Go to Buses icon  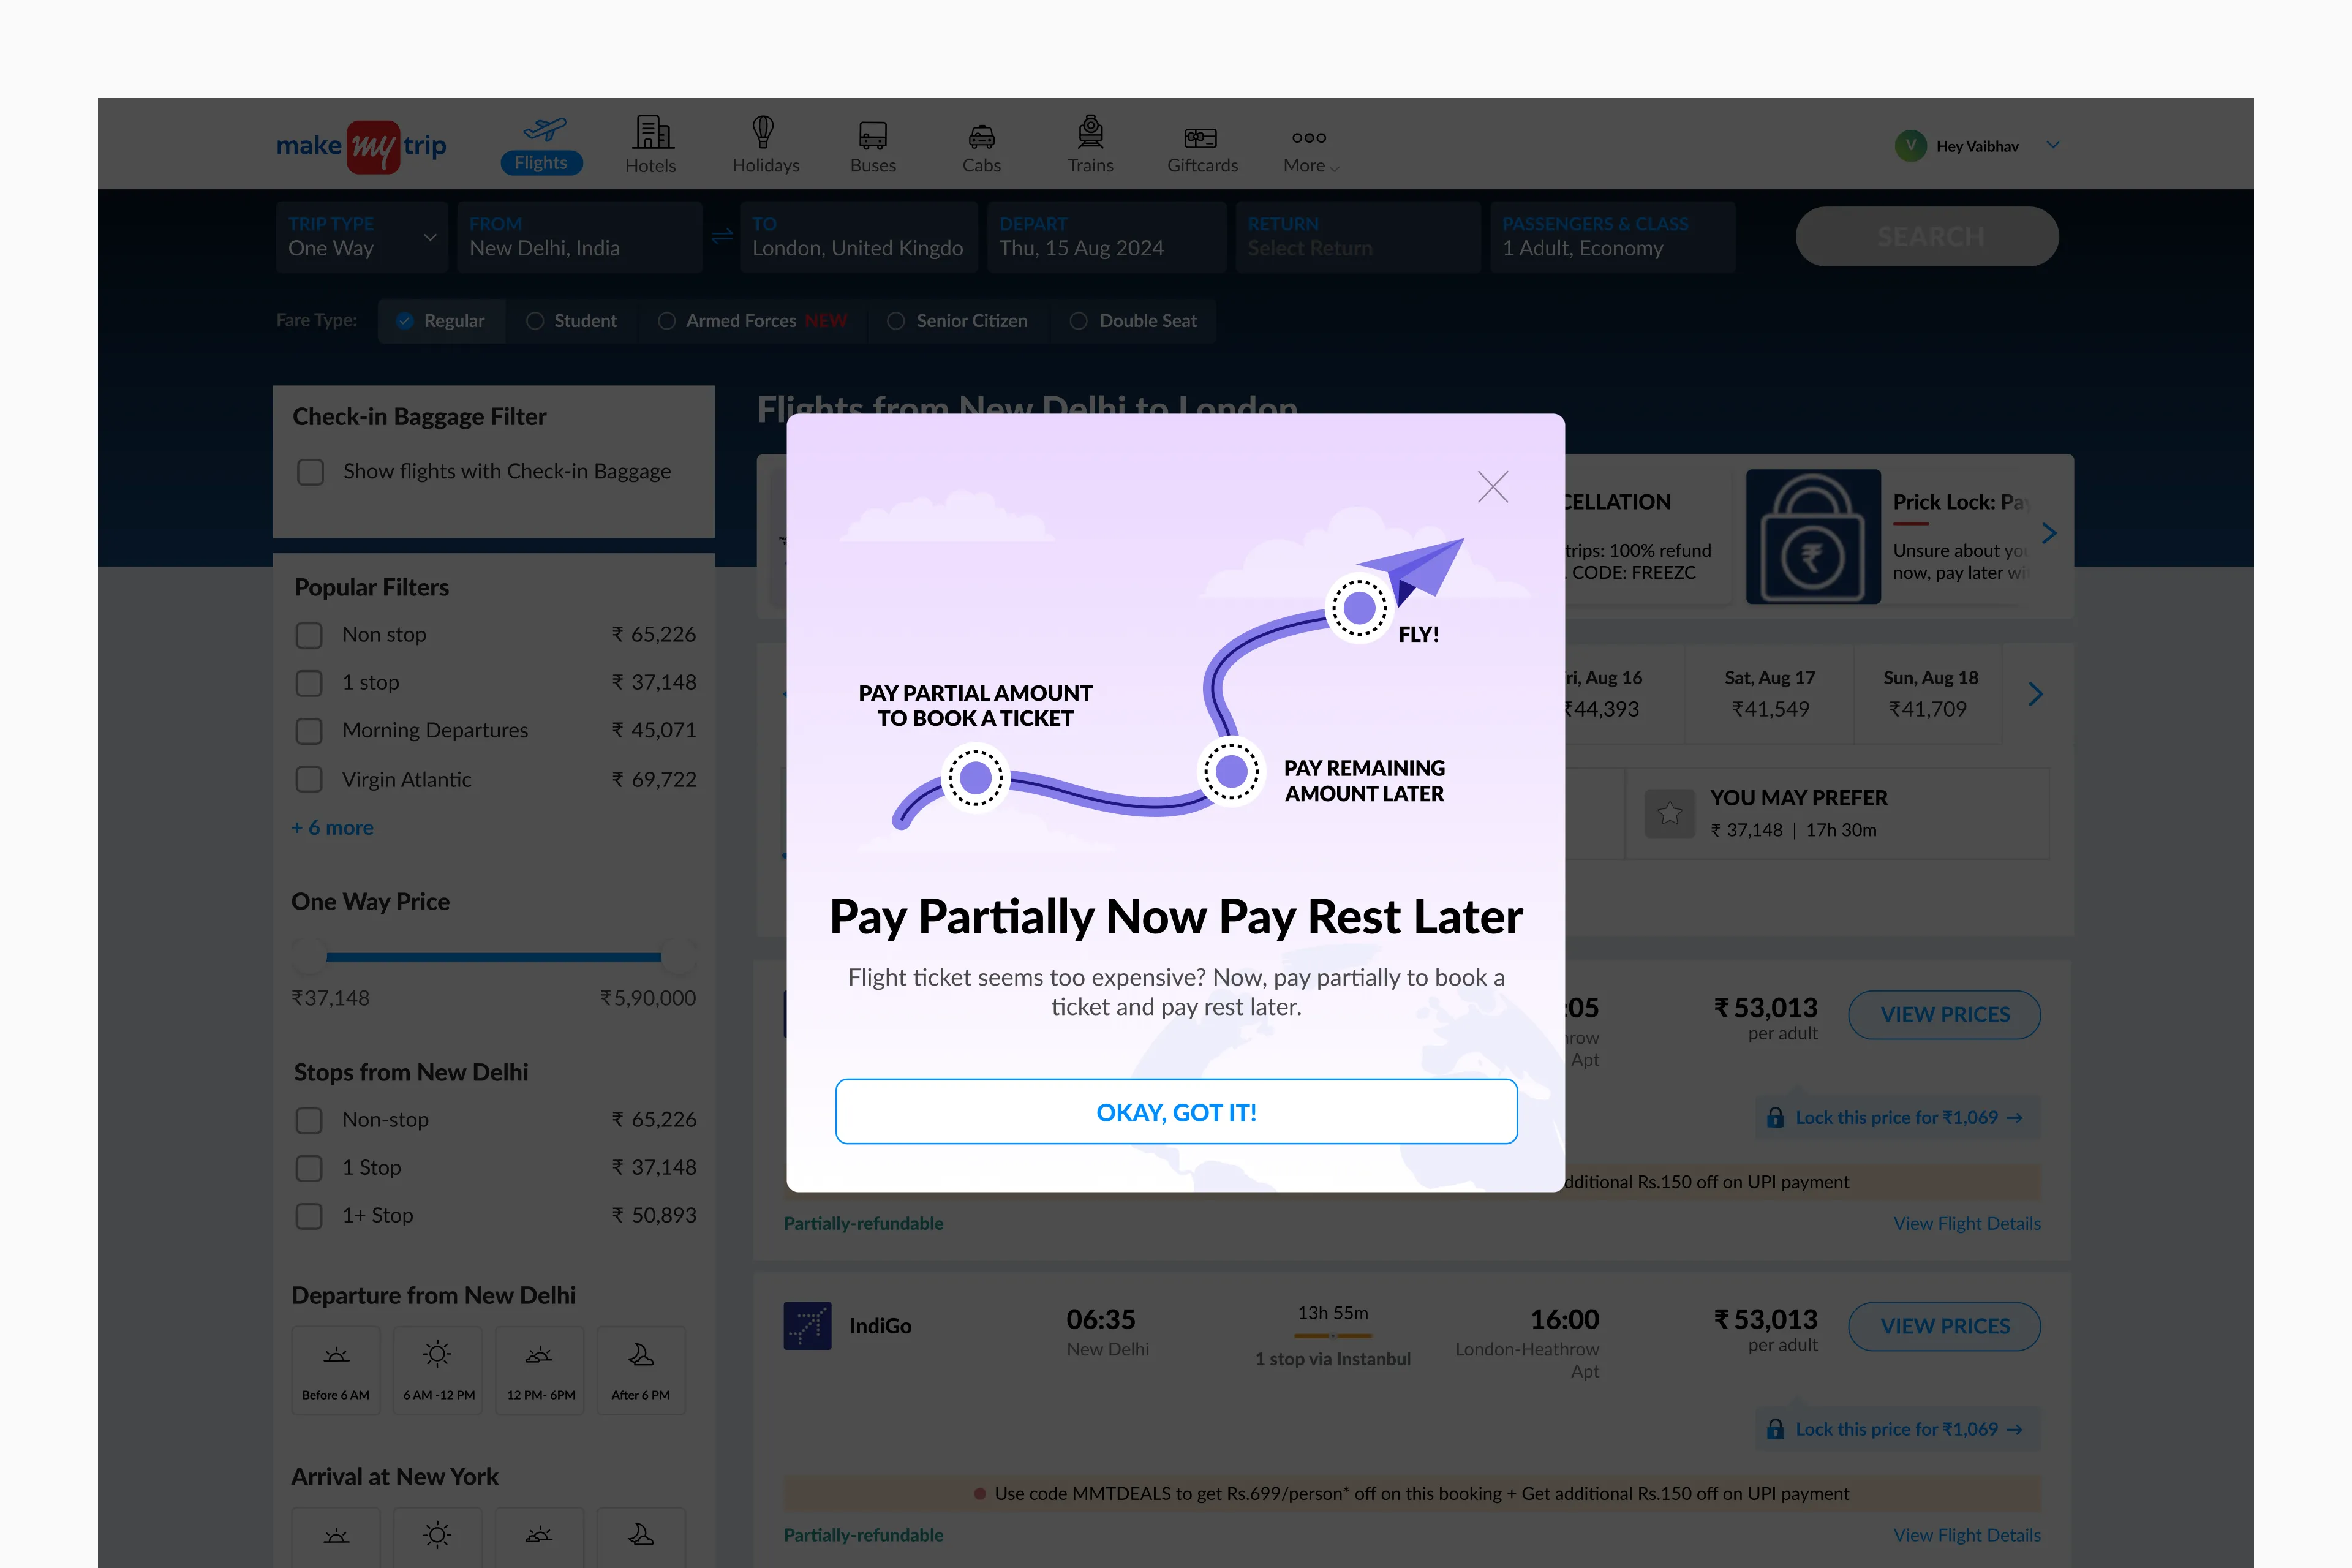tap(873, 134)
